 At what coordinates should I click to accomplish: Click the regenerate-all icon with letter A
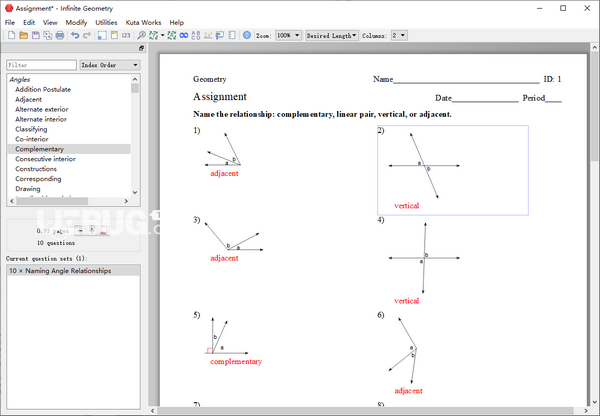tap(172, 36)
